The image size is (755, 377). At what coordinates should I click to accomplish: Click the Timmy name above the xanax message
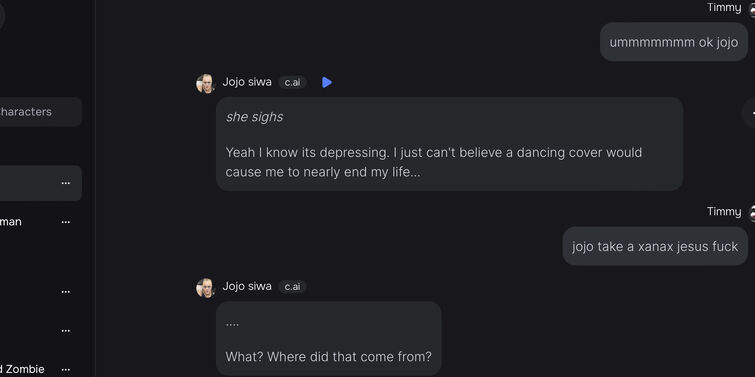pyautogui.click(x=724, y=211)
